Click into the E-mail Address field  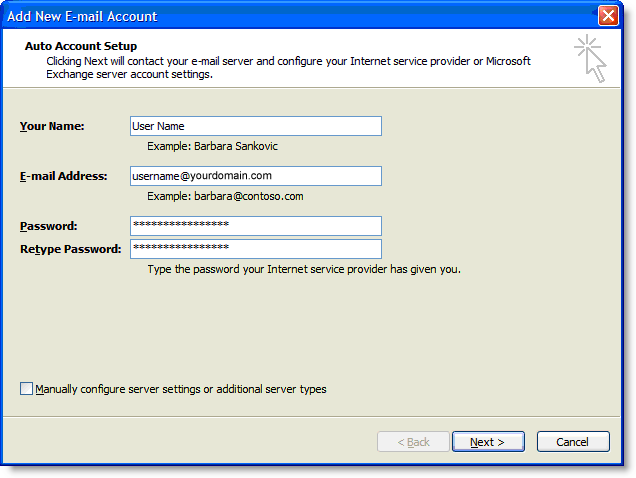256,176
